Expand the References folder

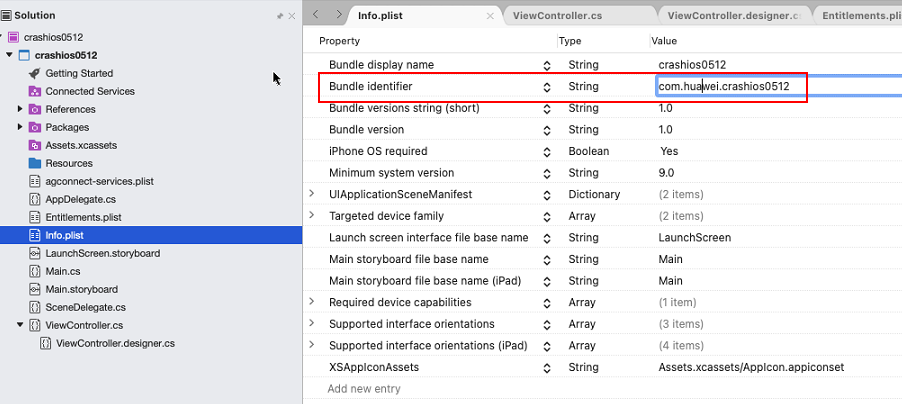[x=20, y=109]
